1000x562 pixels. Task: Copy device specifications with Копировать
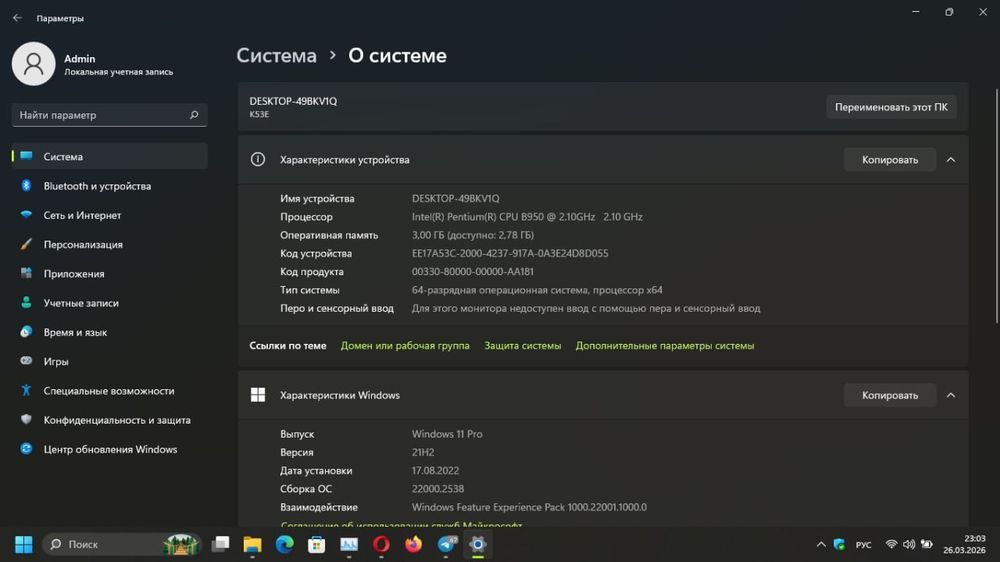pos(890,159)
